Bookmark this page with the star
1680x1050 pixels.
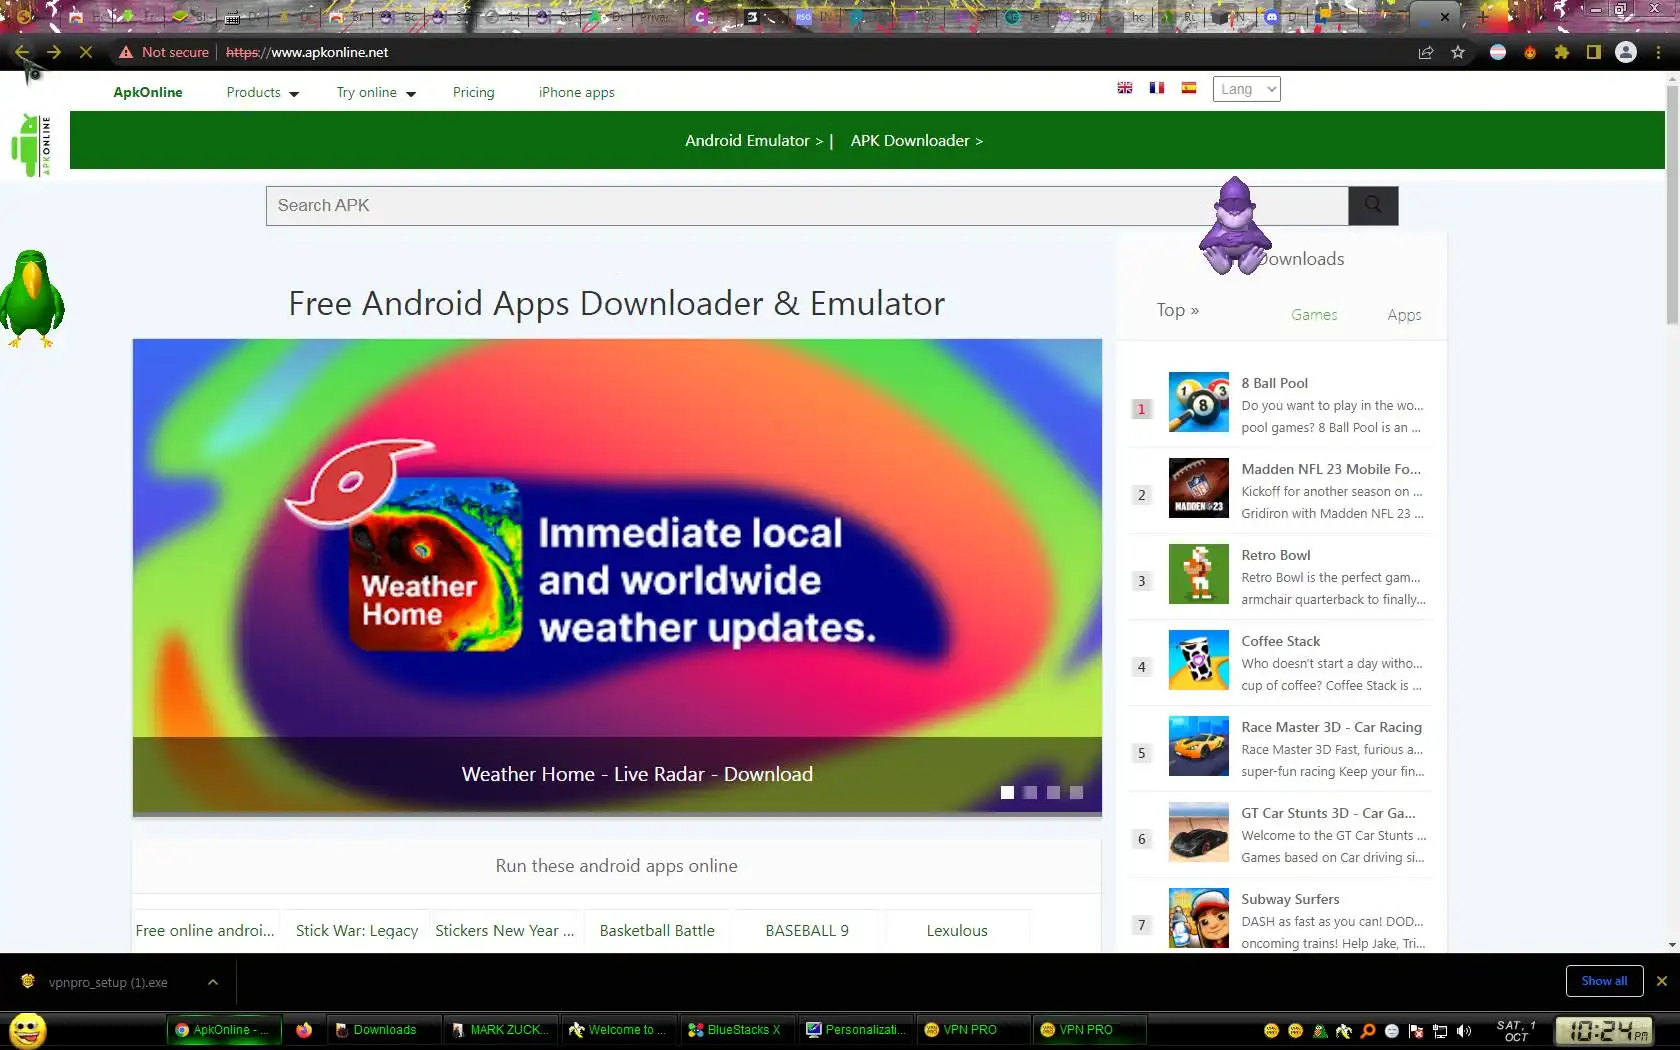coord(1458,52)
